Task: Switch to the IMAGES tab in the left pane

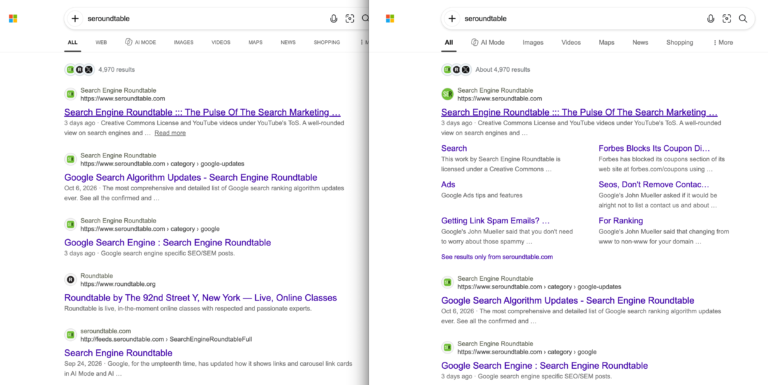Action: point(184,43)
